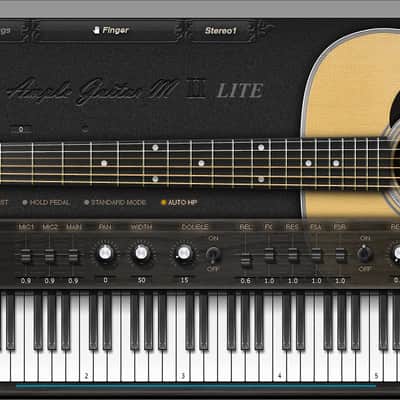Play the piano key labeled 5
The width and height of the screenshot is (400, 400).
point(376,367)
